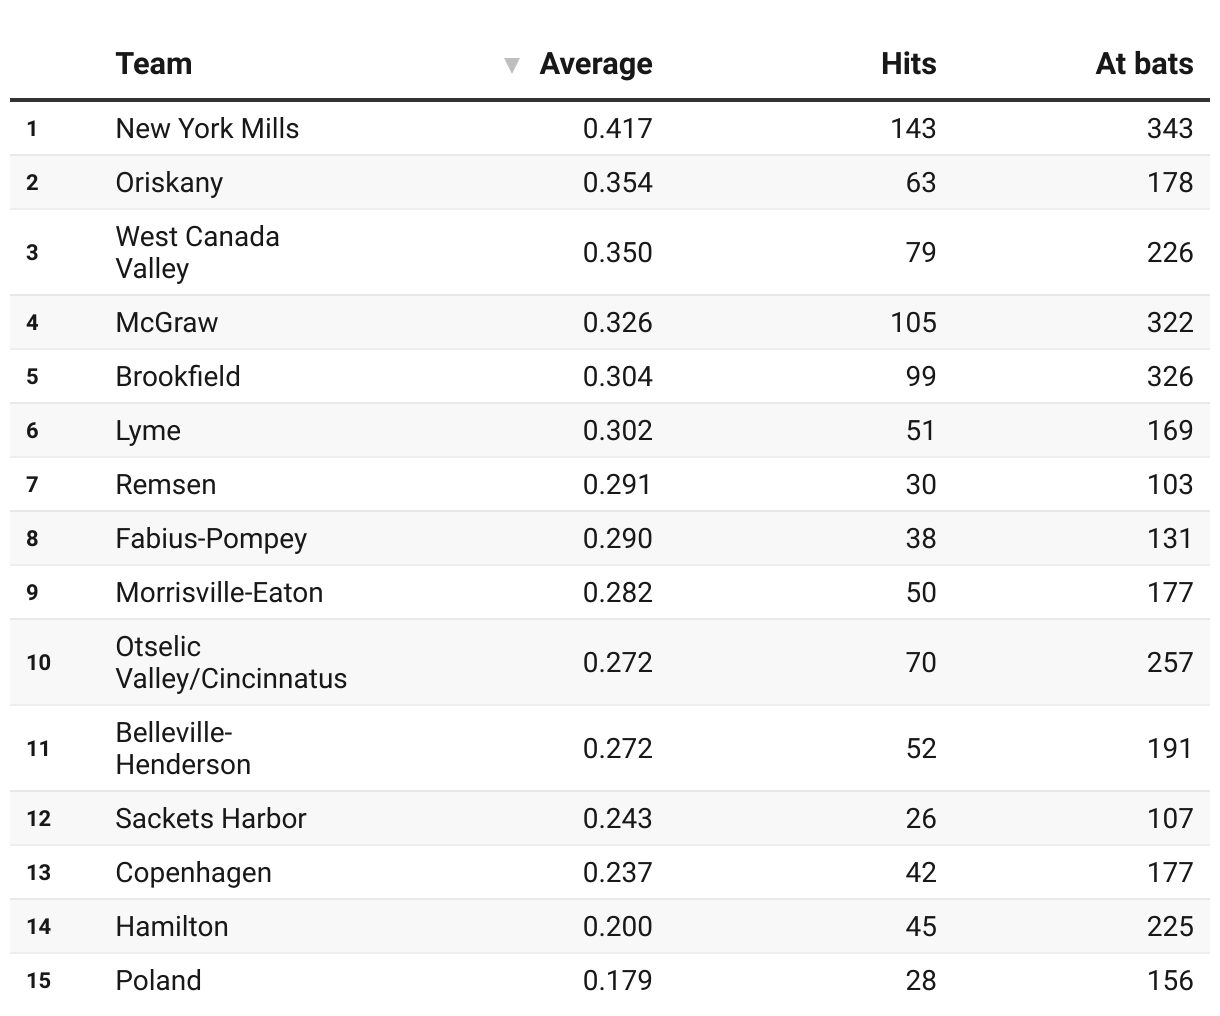Screen dimensions: 1220x1016
Task: Click Hamilton's at bats value 225
Action: coord(1169,926)
